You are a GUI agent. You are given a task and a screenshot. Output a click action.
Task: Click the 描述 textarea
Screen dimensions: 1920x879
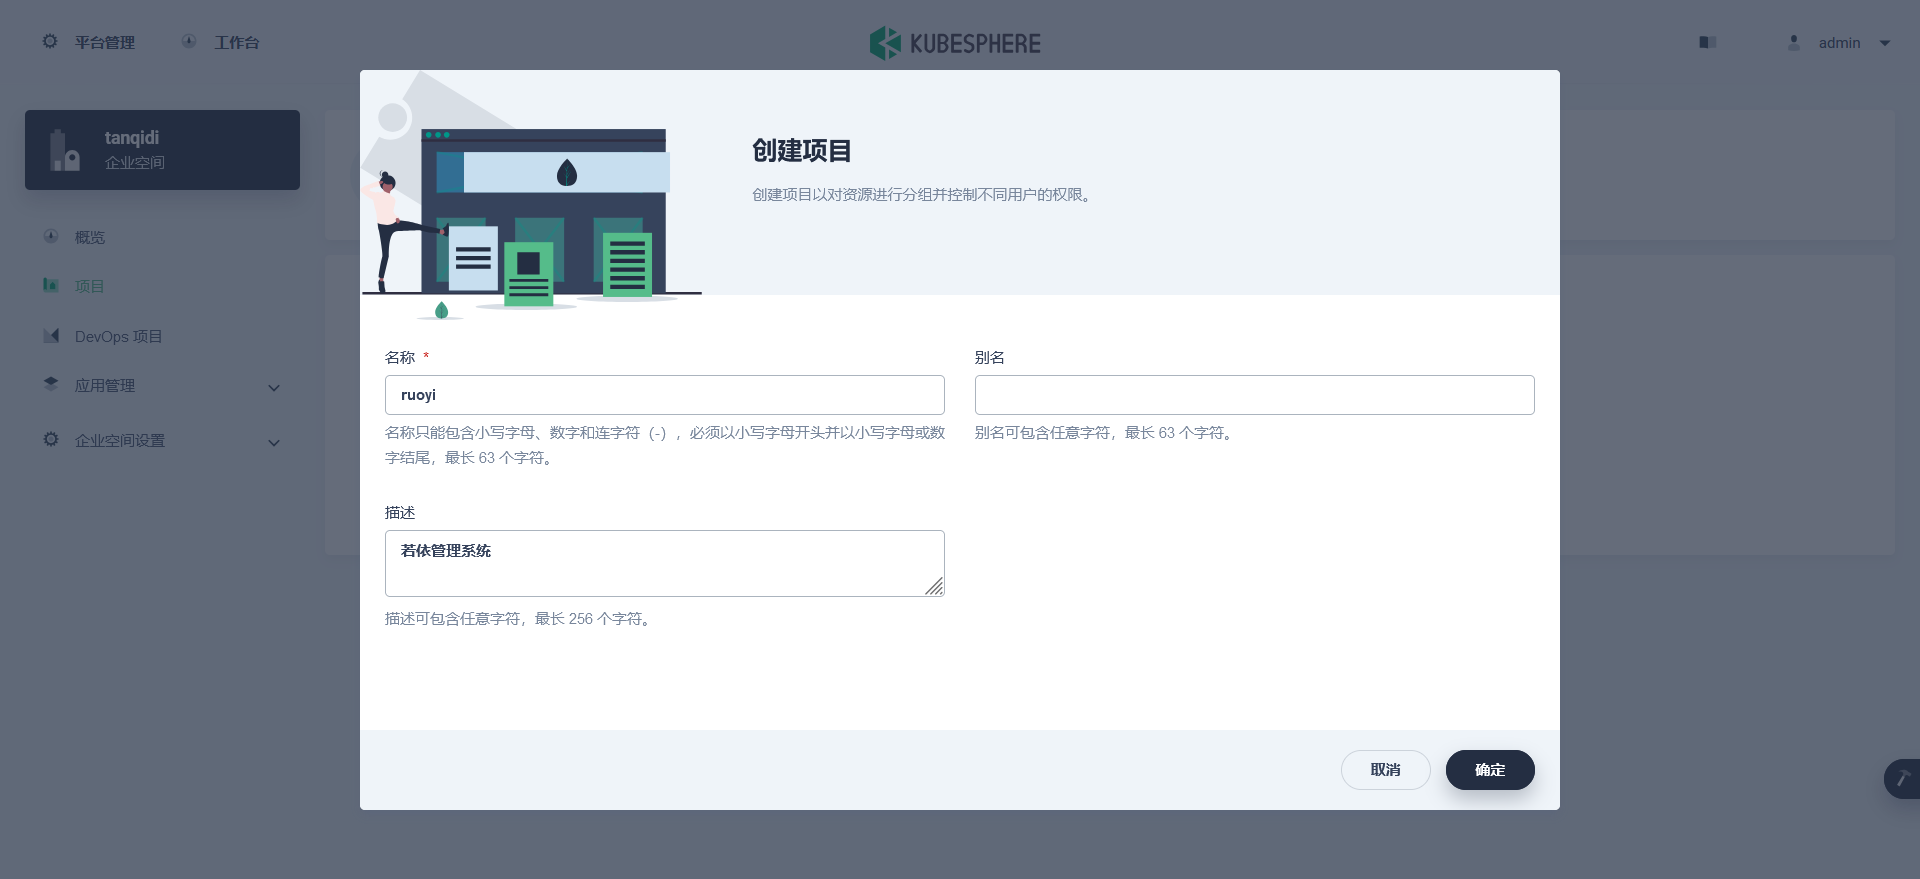[664, 563]
